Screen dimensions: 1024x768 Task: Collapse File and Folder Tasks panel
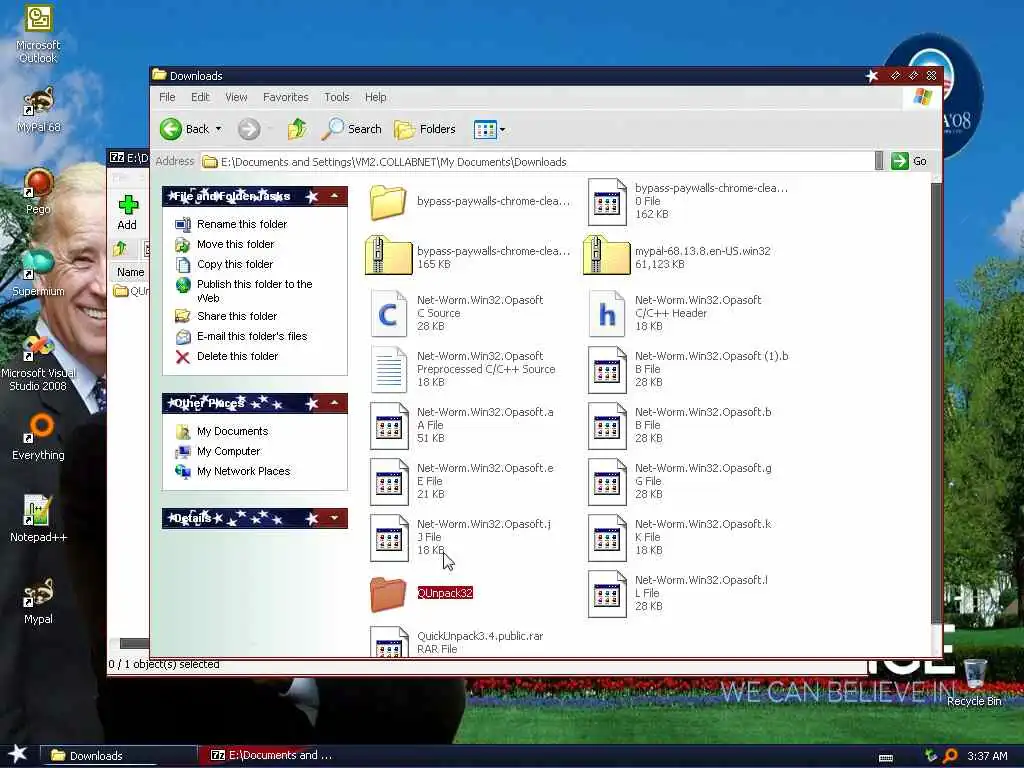[334, 196]
